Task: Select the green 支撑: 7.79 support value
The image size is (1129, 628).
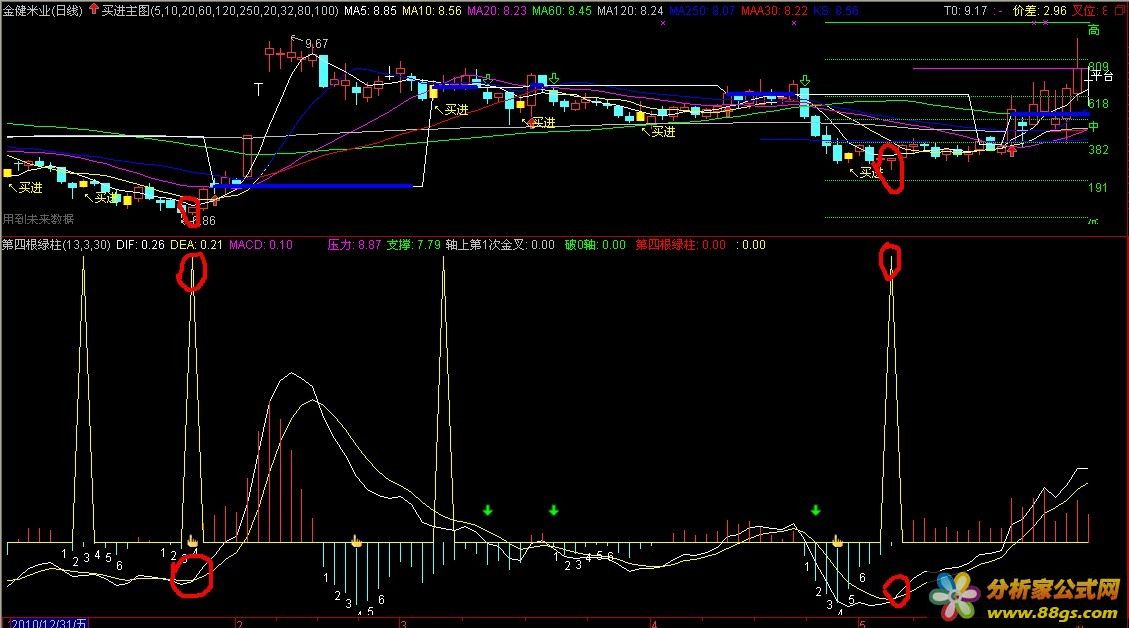Action: [413, 245]
